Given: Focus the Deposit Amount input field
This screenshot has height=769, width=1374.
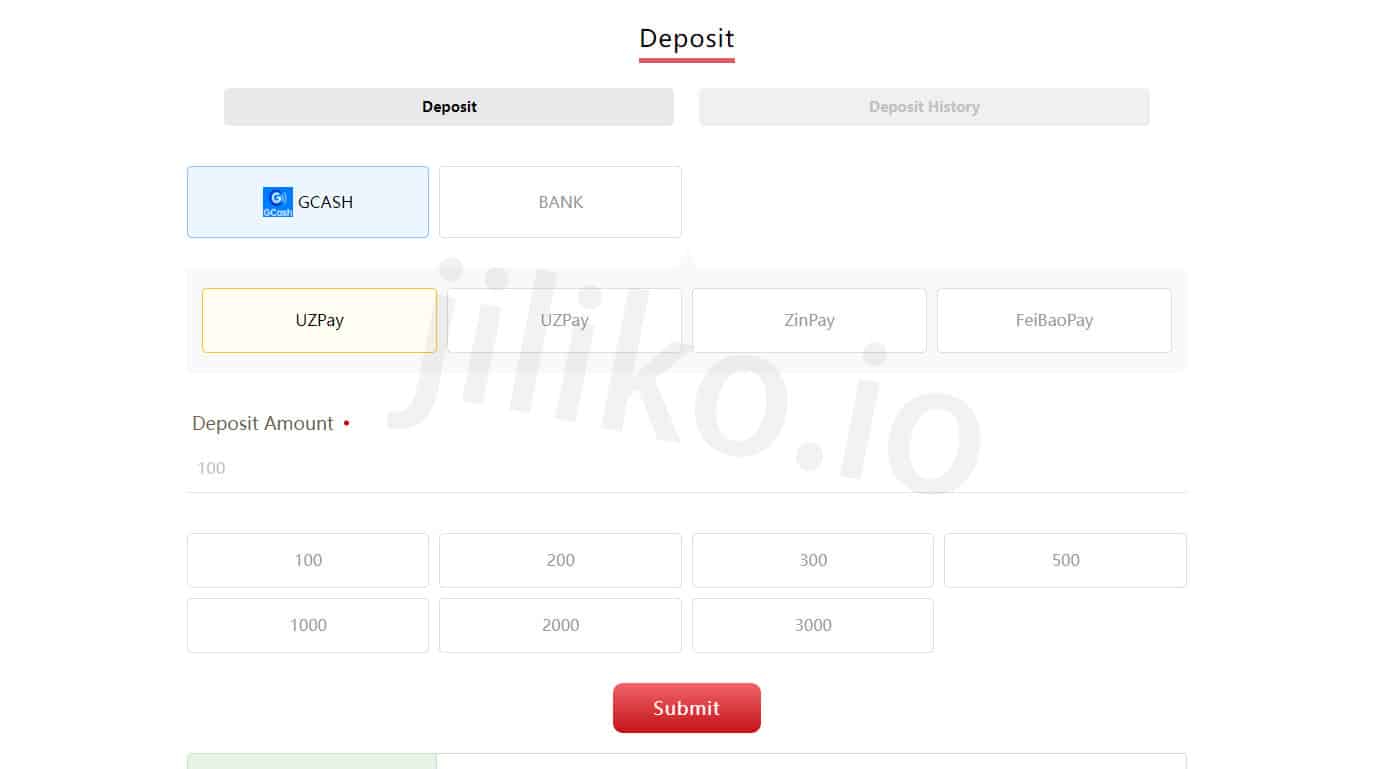Looking at the screenshot, I should (687, 468).
